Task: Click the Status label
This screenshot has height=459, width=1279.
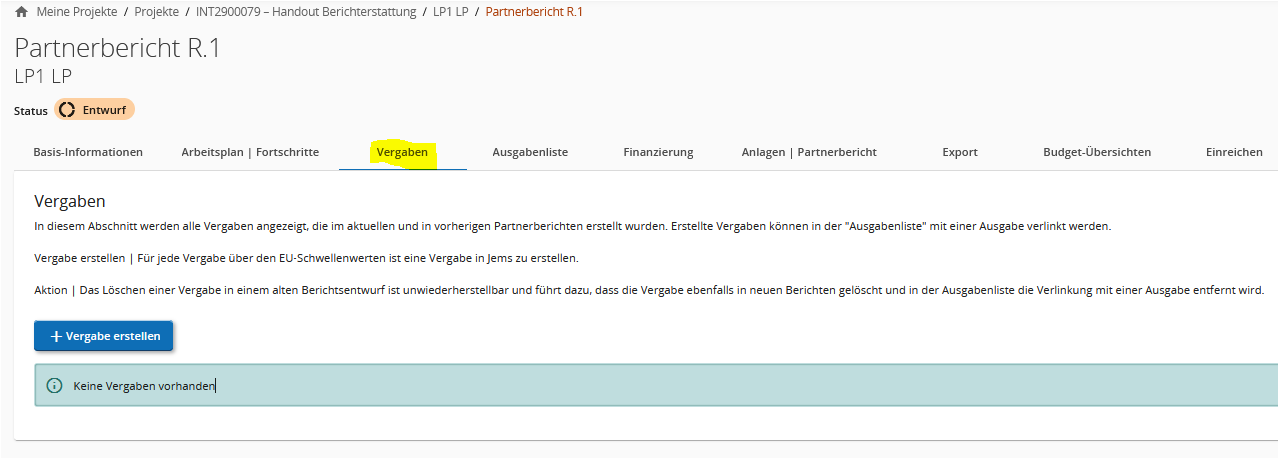Action: tap(31, 111)
